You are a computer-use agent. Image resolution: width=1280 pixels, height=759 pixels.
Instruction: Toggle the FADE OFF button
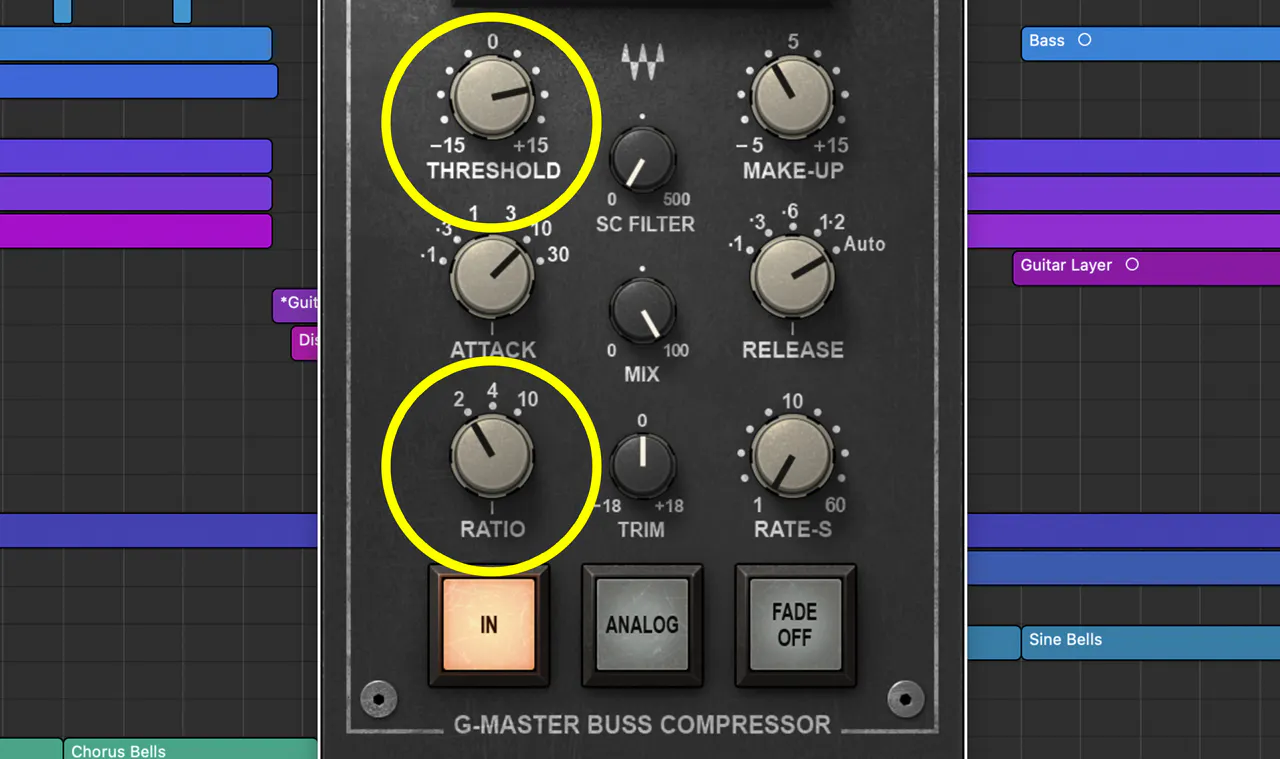pos(794,625)
